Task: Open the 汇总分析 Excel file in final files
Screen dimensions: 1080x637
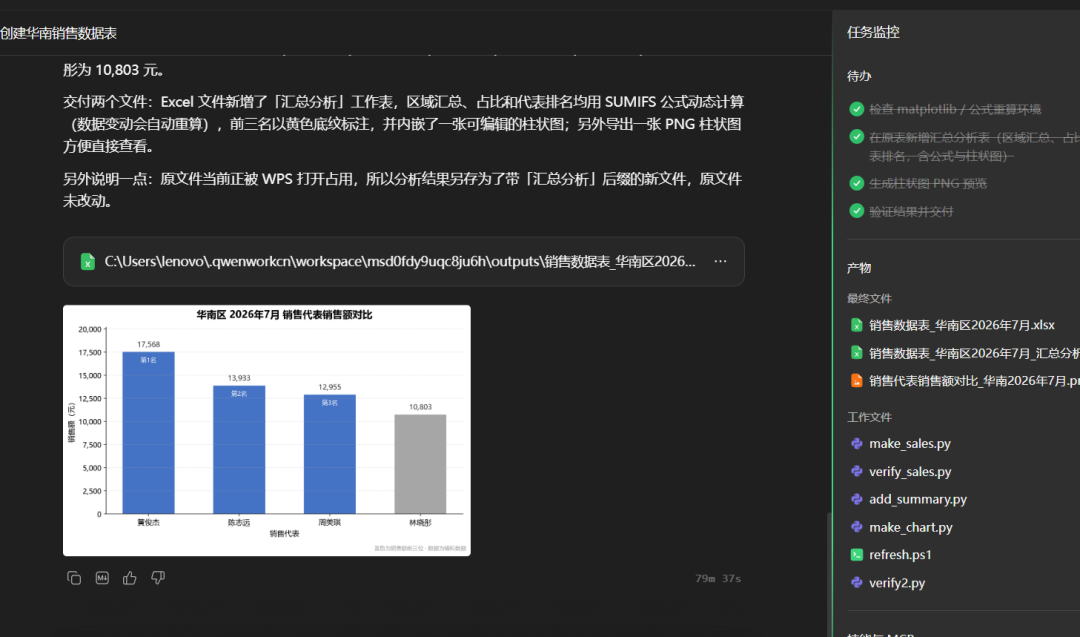Action: click(974, 353)
